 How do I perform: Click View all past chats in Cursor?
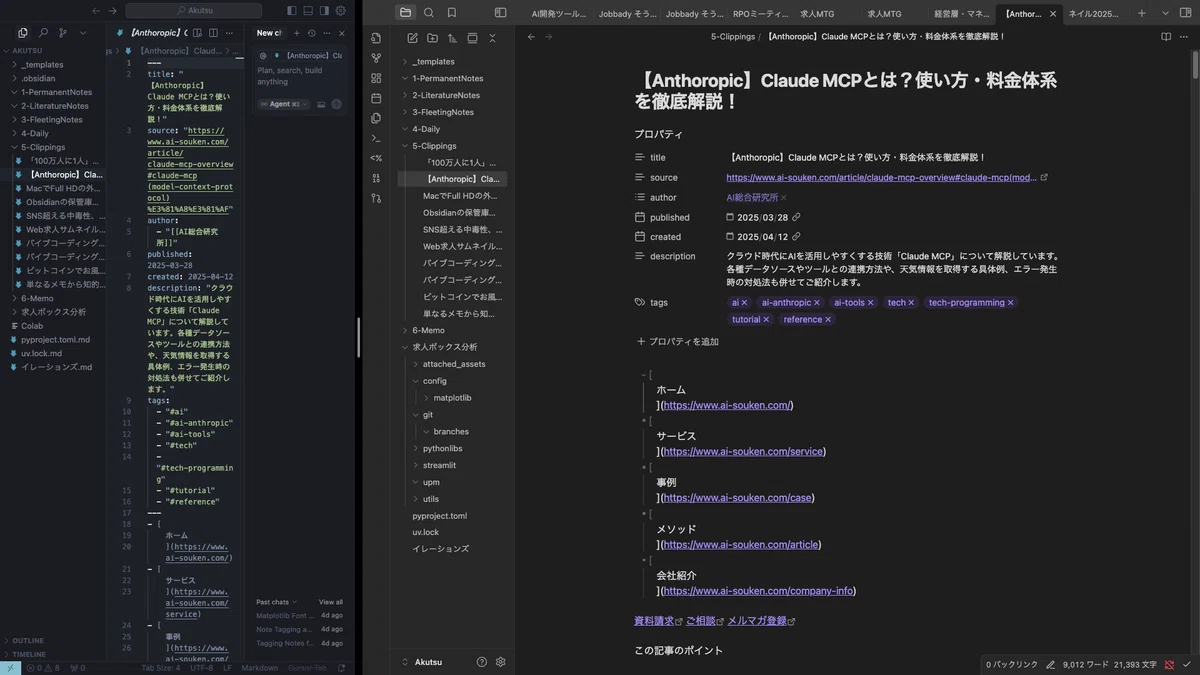(331, 602)
